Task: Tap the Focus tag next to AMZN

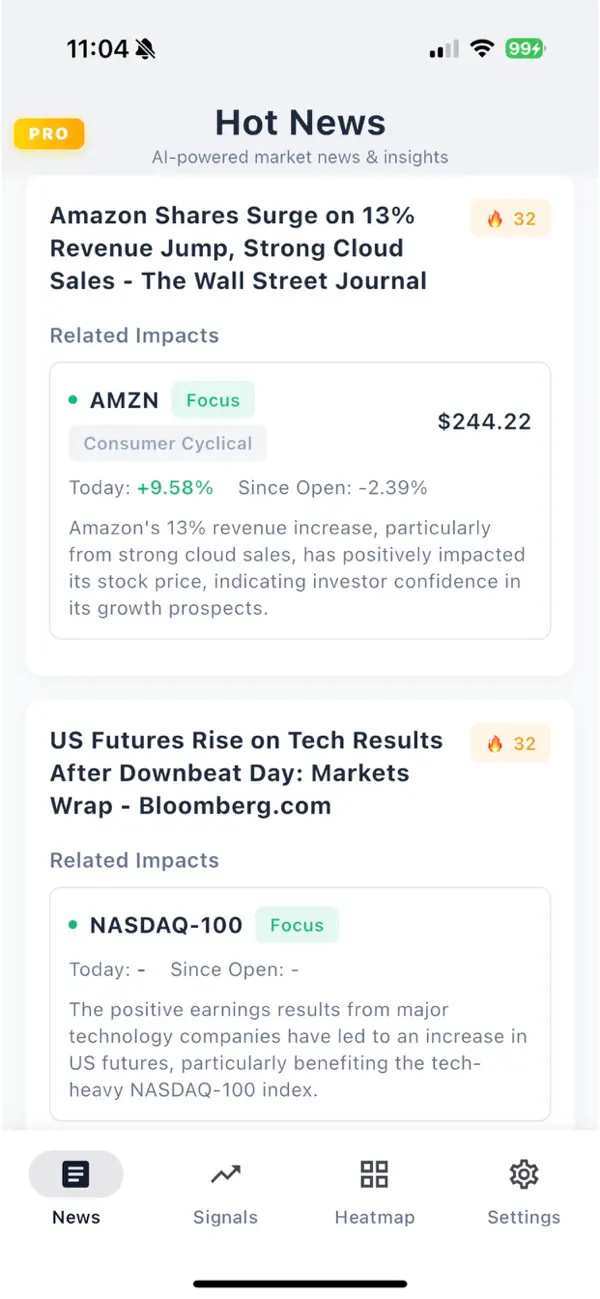Action: (213, 400)
